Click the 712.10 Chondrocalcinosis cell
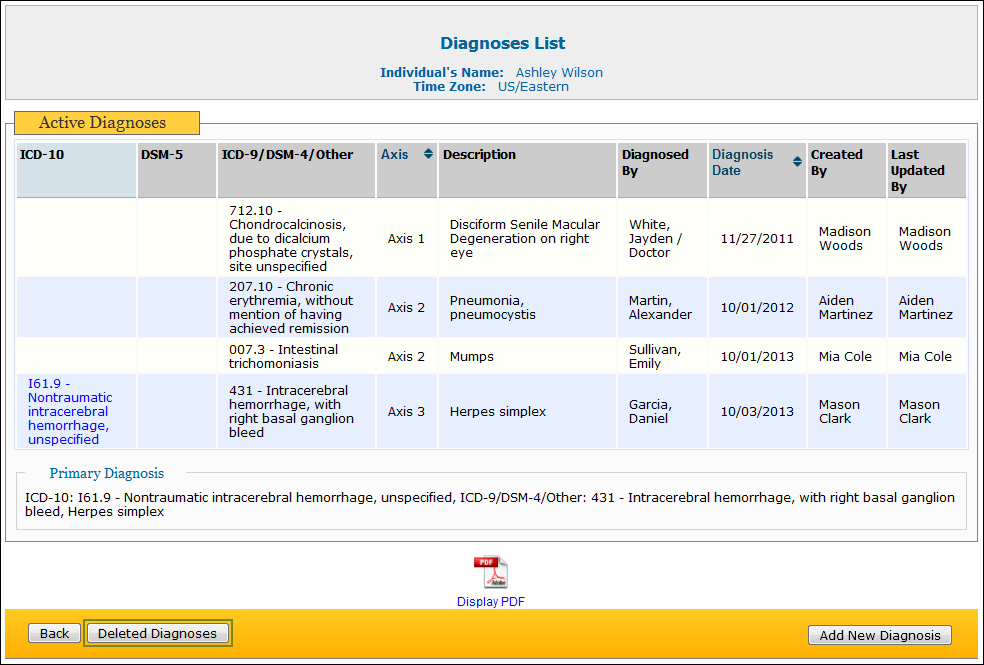Screen dimensions: 984x665 [x=296, y=238]
